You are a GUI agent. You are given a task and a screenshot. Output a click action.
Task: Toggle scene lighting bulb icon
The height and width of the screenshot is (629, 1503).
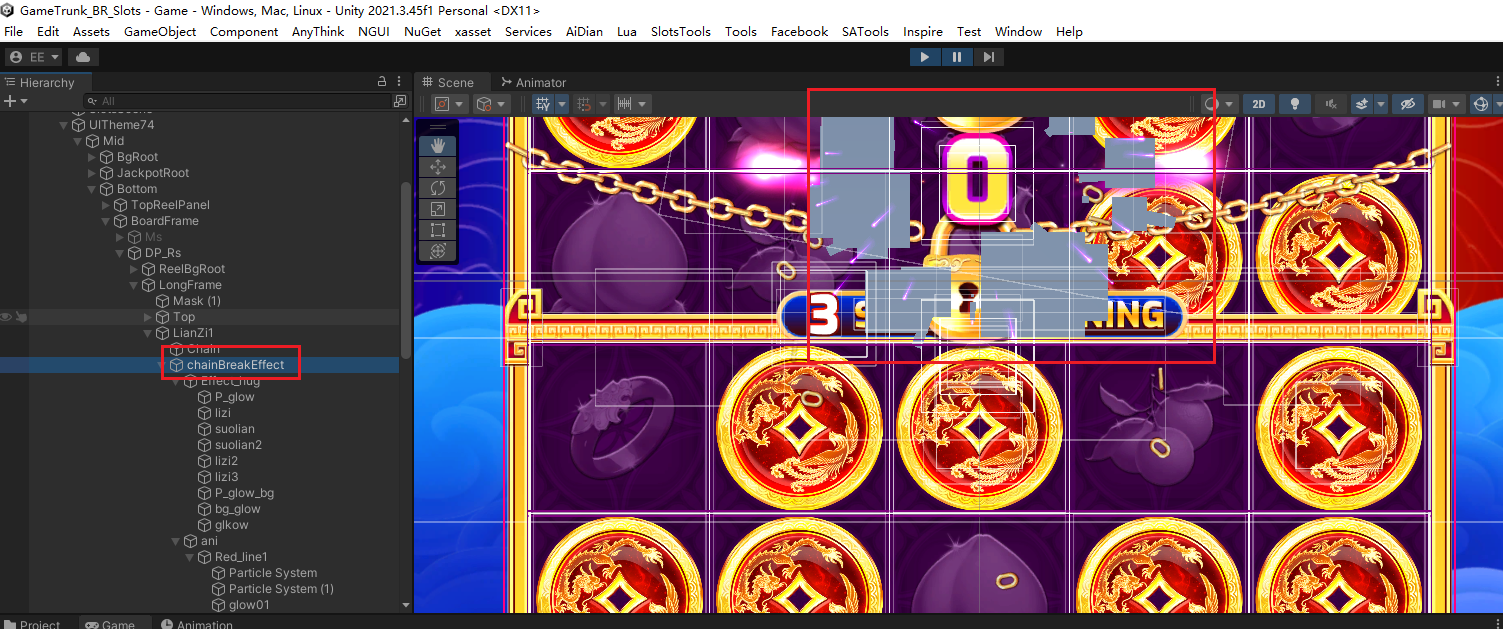pyautogui.click(x=1295, y=104)
